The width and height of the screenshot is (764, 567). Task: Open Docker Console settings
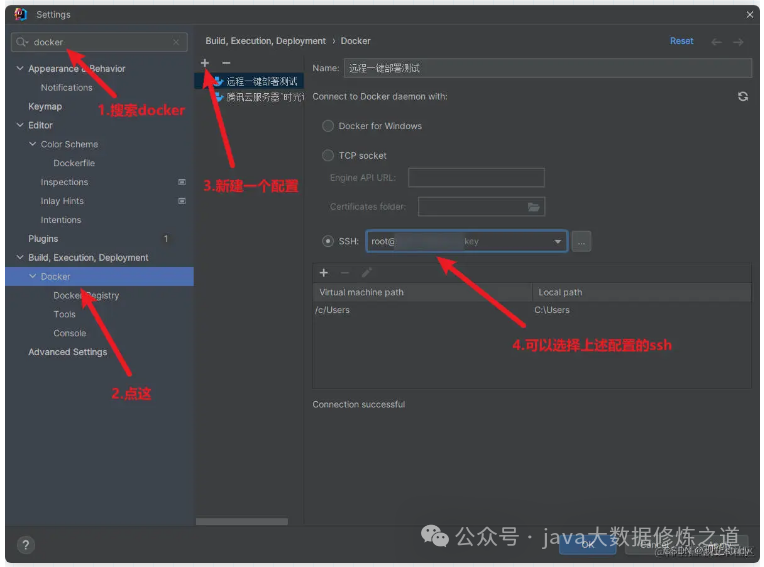point(70,334)
